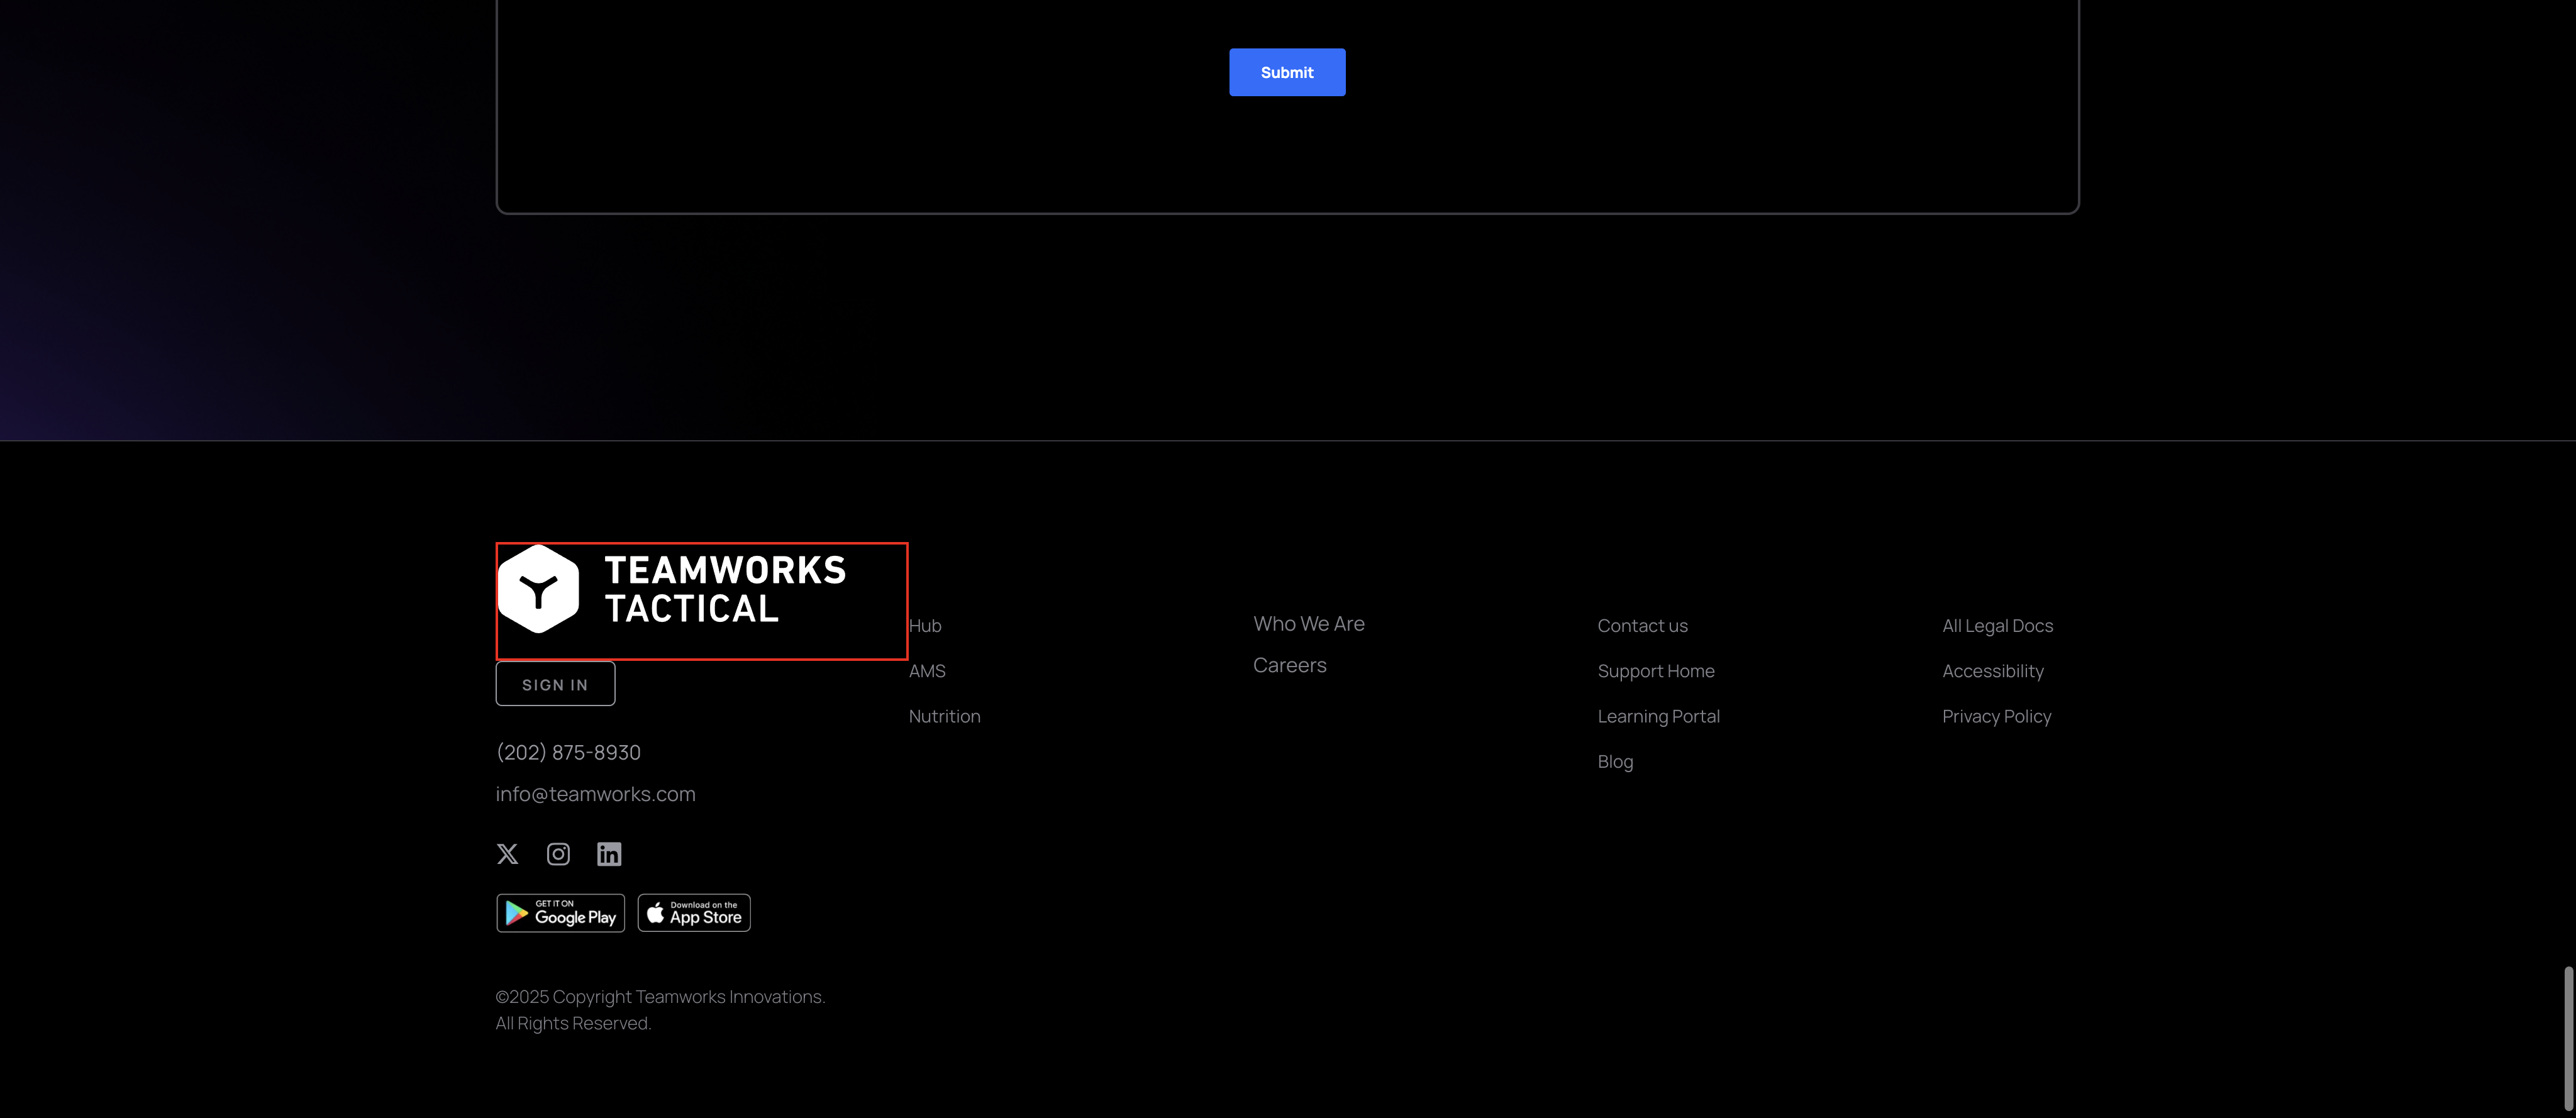The height and width of the screenshot is (1118, 2576).
Task: Go to the Nutrition link
Action: click(x=944, y=716)
